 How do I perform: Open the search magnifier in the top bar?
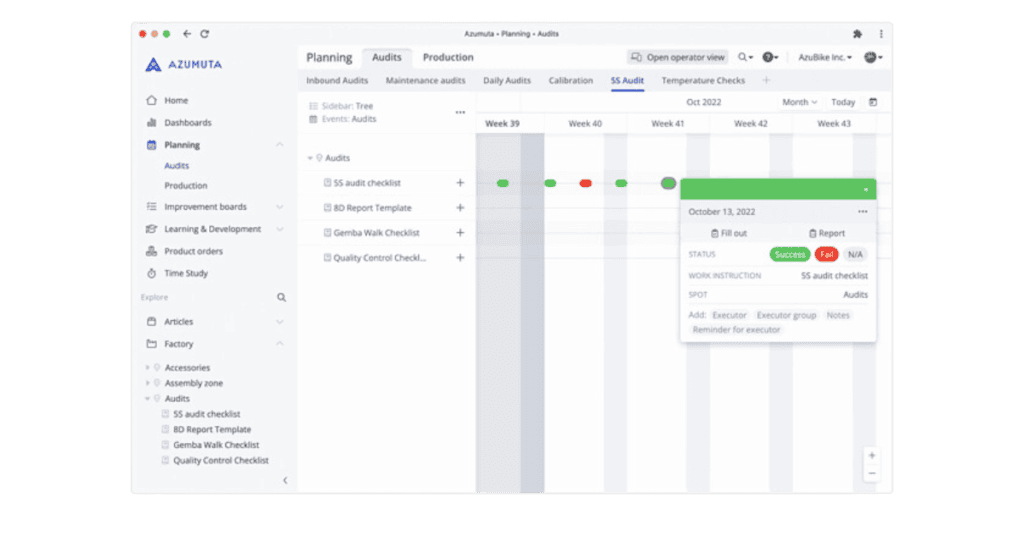[745, 57]
